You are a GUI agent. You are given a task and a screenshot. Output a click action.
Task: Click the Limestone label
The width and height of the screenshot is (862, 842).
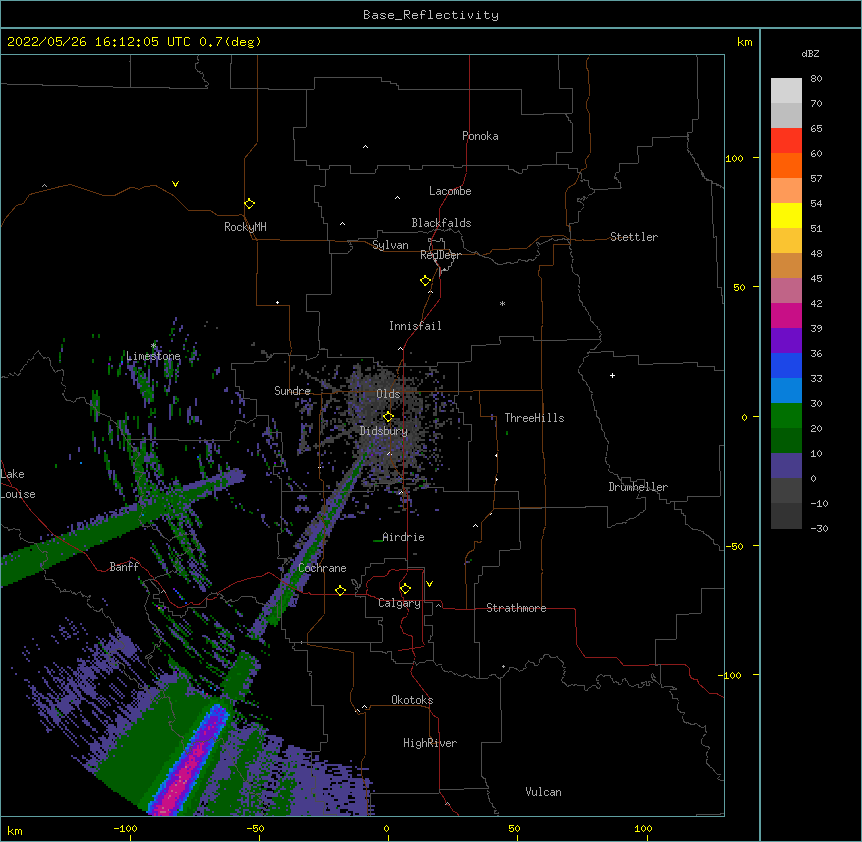[153, 356]
